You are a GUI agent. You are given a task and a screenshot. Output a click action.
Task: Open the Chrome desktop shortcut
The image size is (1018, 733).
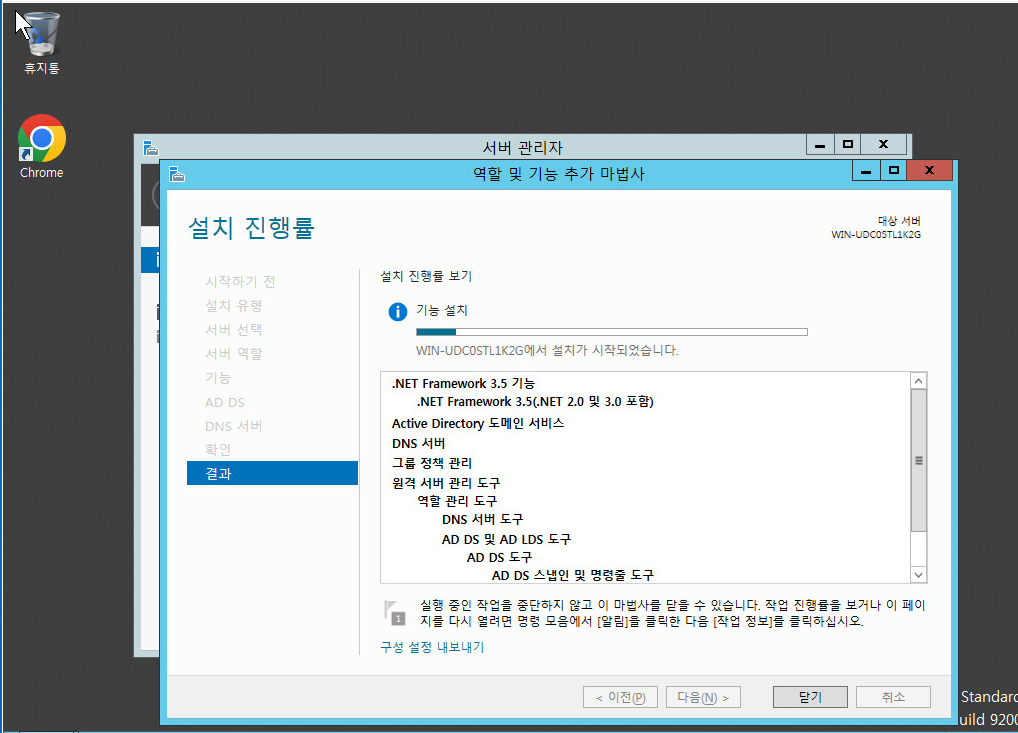coord(42,147)
